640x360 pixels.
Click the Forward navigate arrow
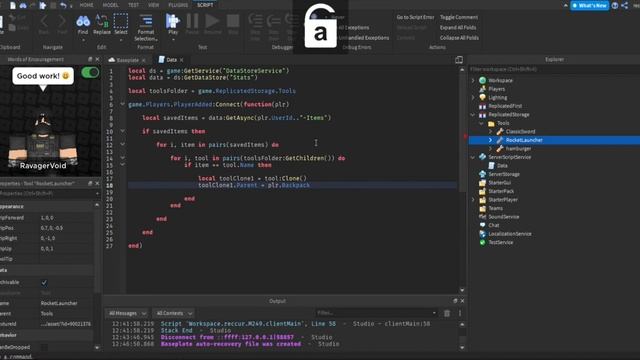[62, 20]
